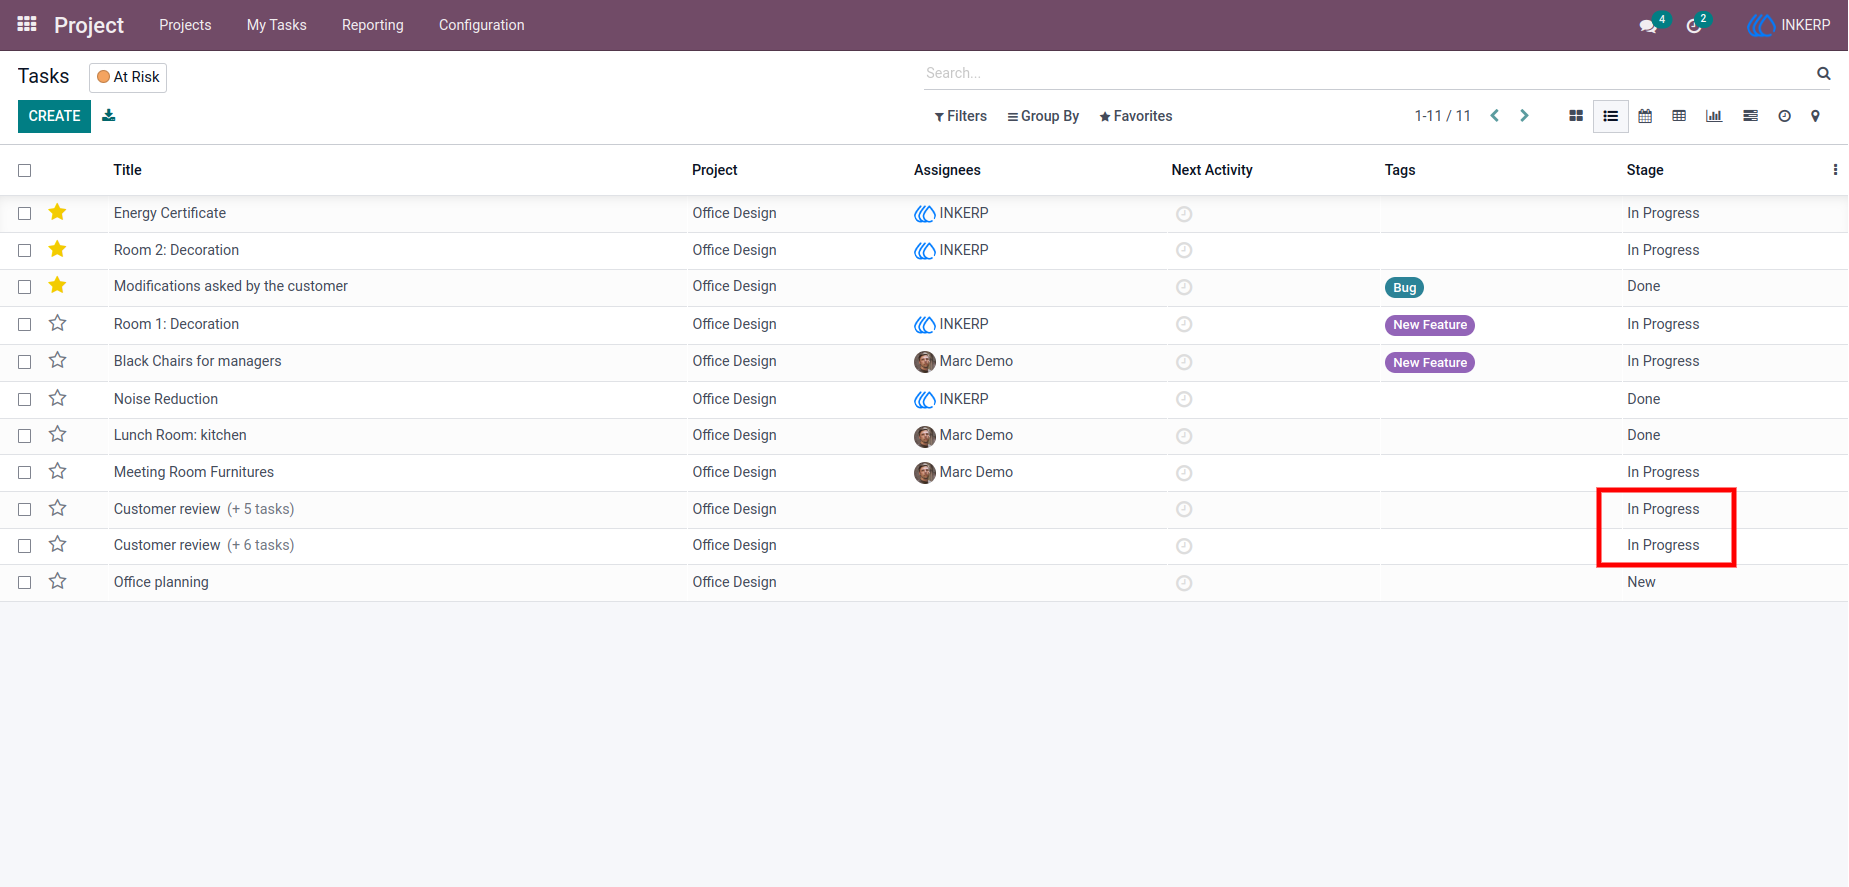Go to the previous page of tasks
Image resolution: width=1849 pixels, height=887 pixels.
click(1495, 116)
